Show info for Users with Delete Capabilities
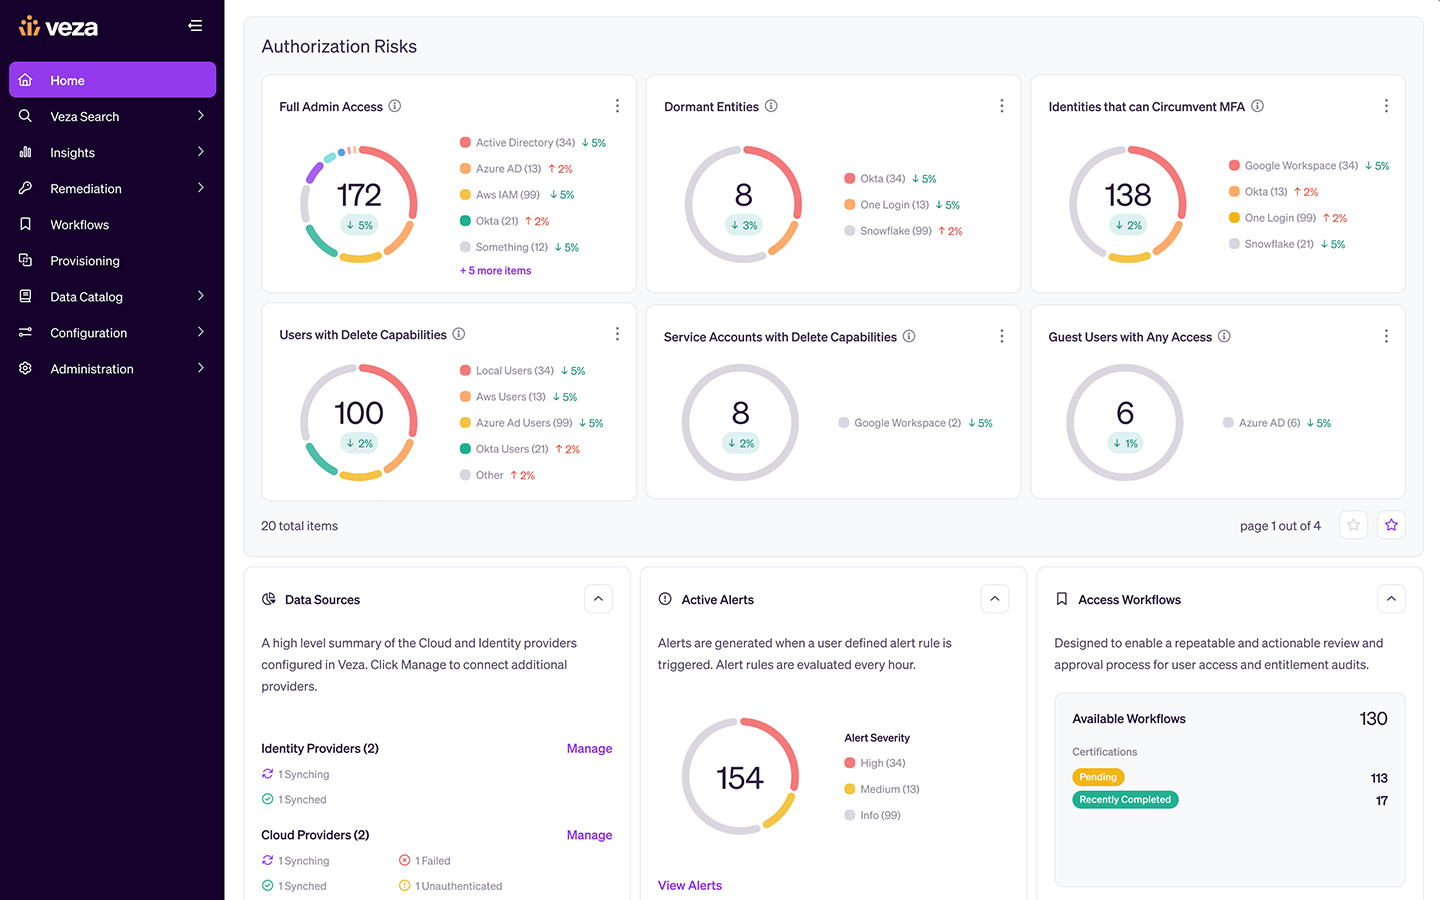Viewport: 1440px width, 900px height. coord(459,334)
